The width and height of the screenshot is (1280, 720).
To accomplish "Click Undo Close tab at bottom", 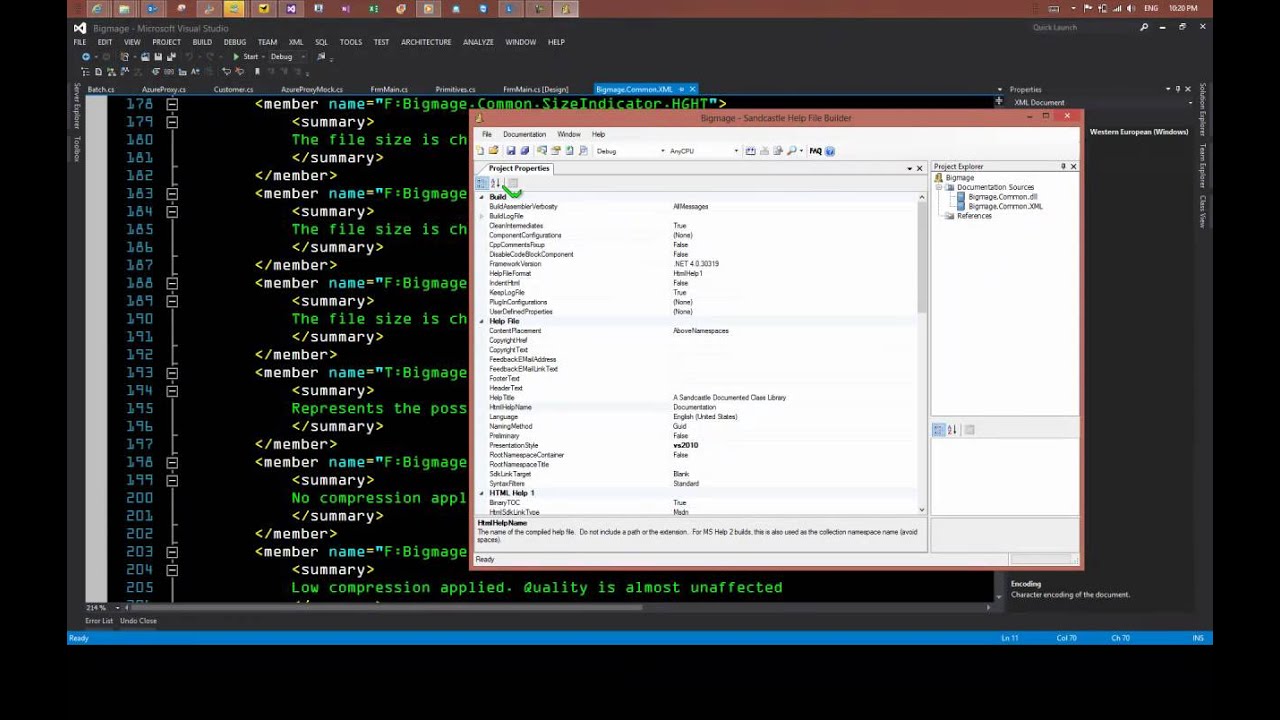I will (x=138, y=621).
